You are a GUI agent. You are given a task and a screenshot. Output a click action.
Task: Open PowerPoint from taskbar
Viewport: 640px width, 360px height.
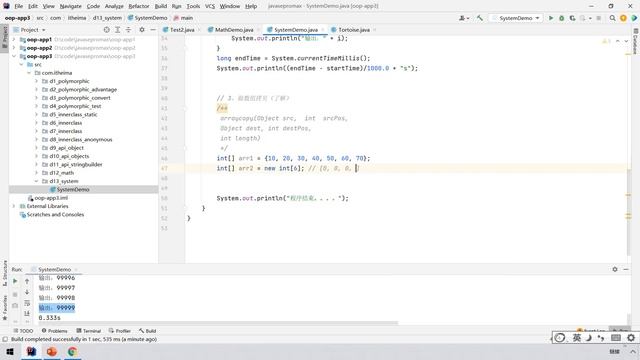52,351
